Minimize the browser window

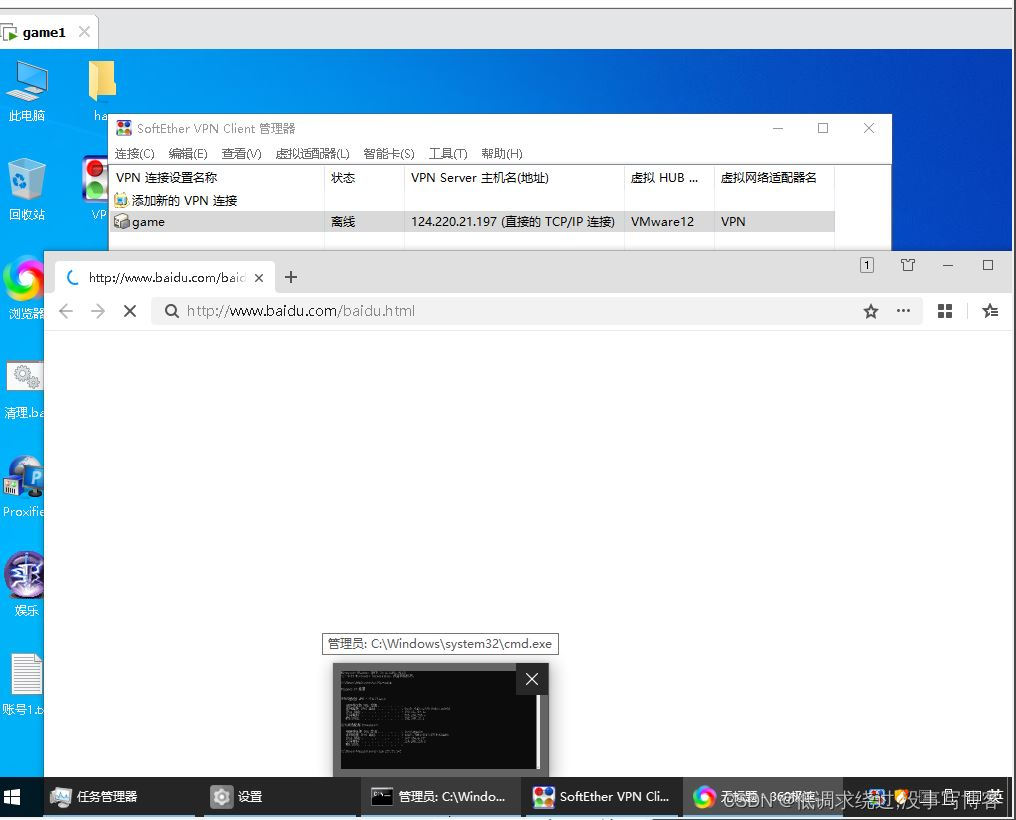tap(948, 265)
